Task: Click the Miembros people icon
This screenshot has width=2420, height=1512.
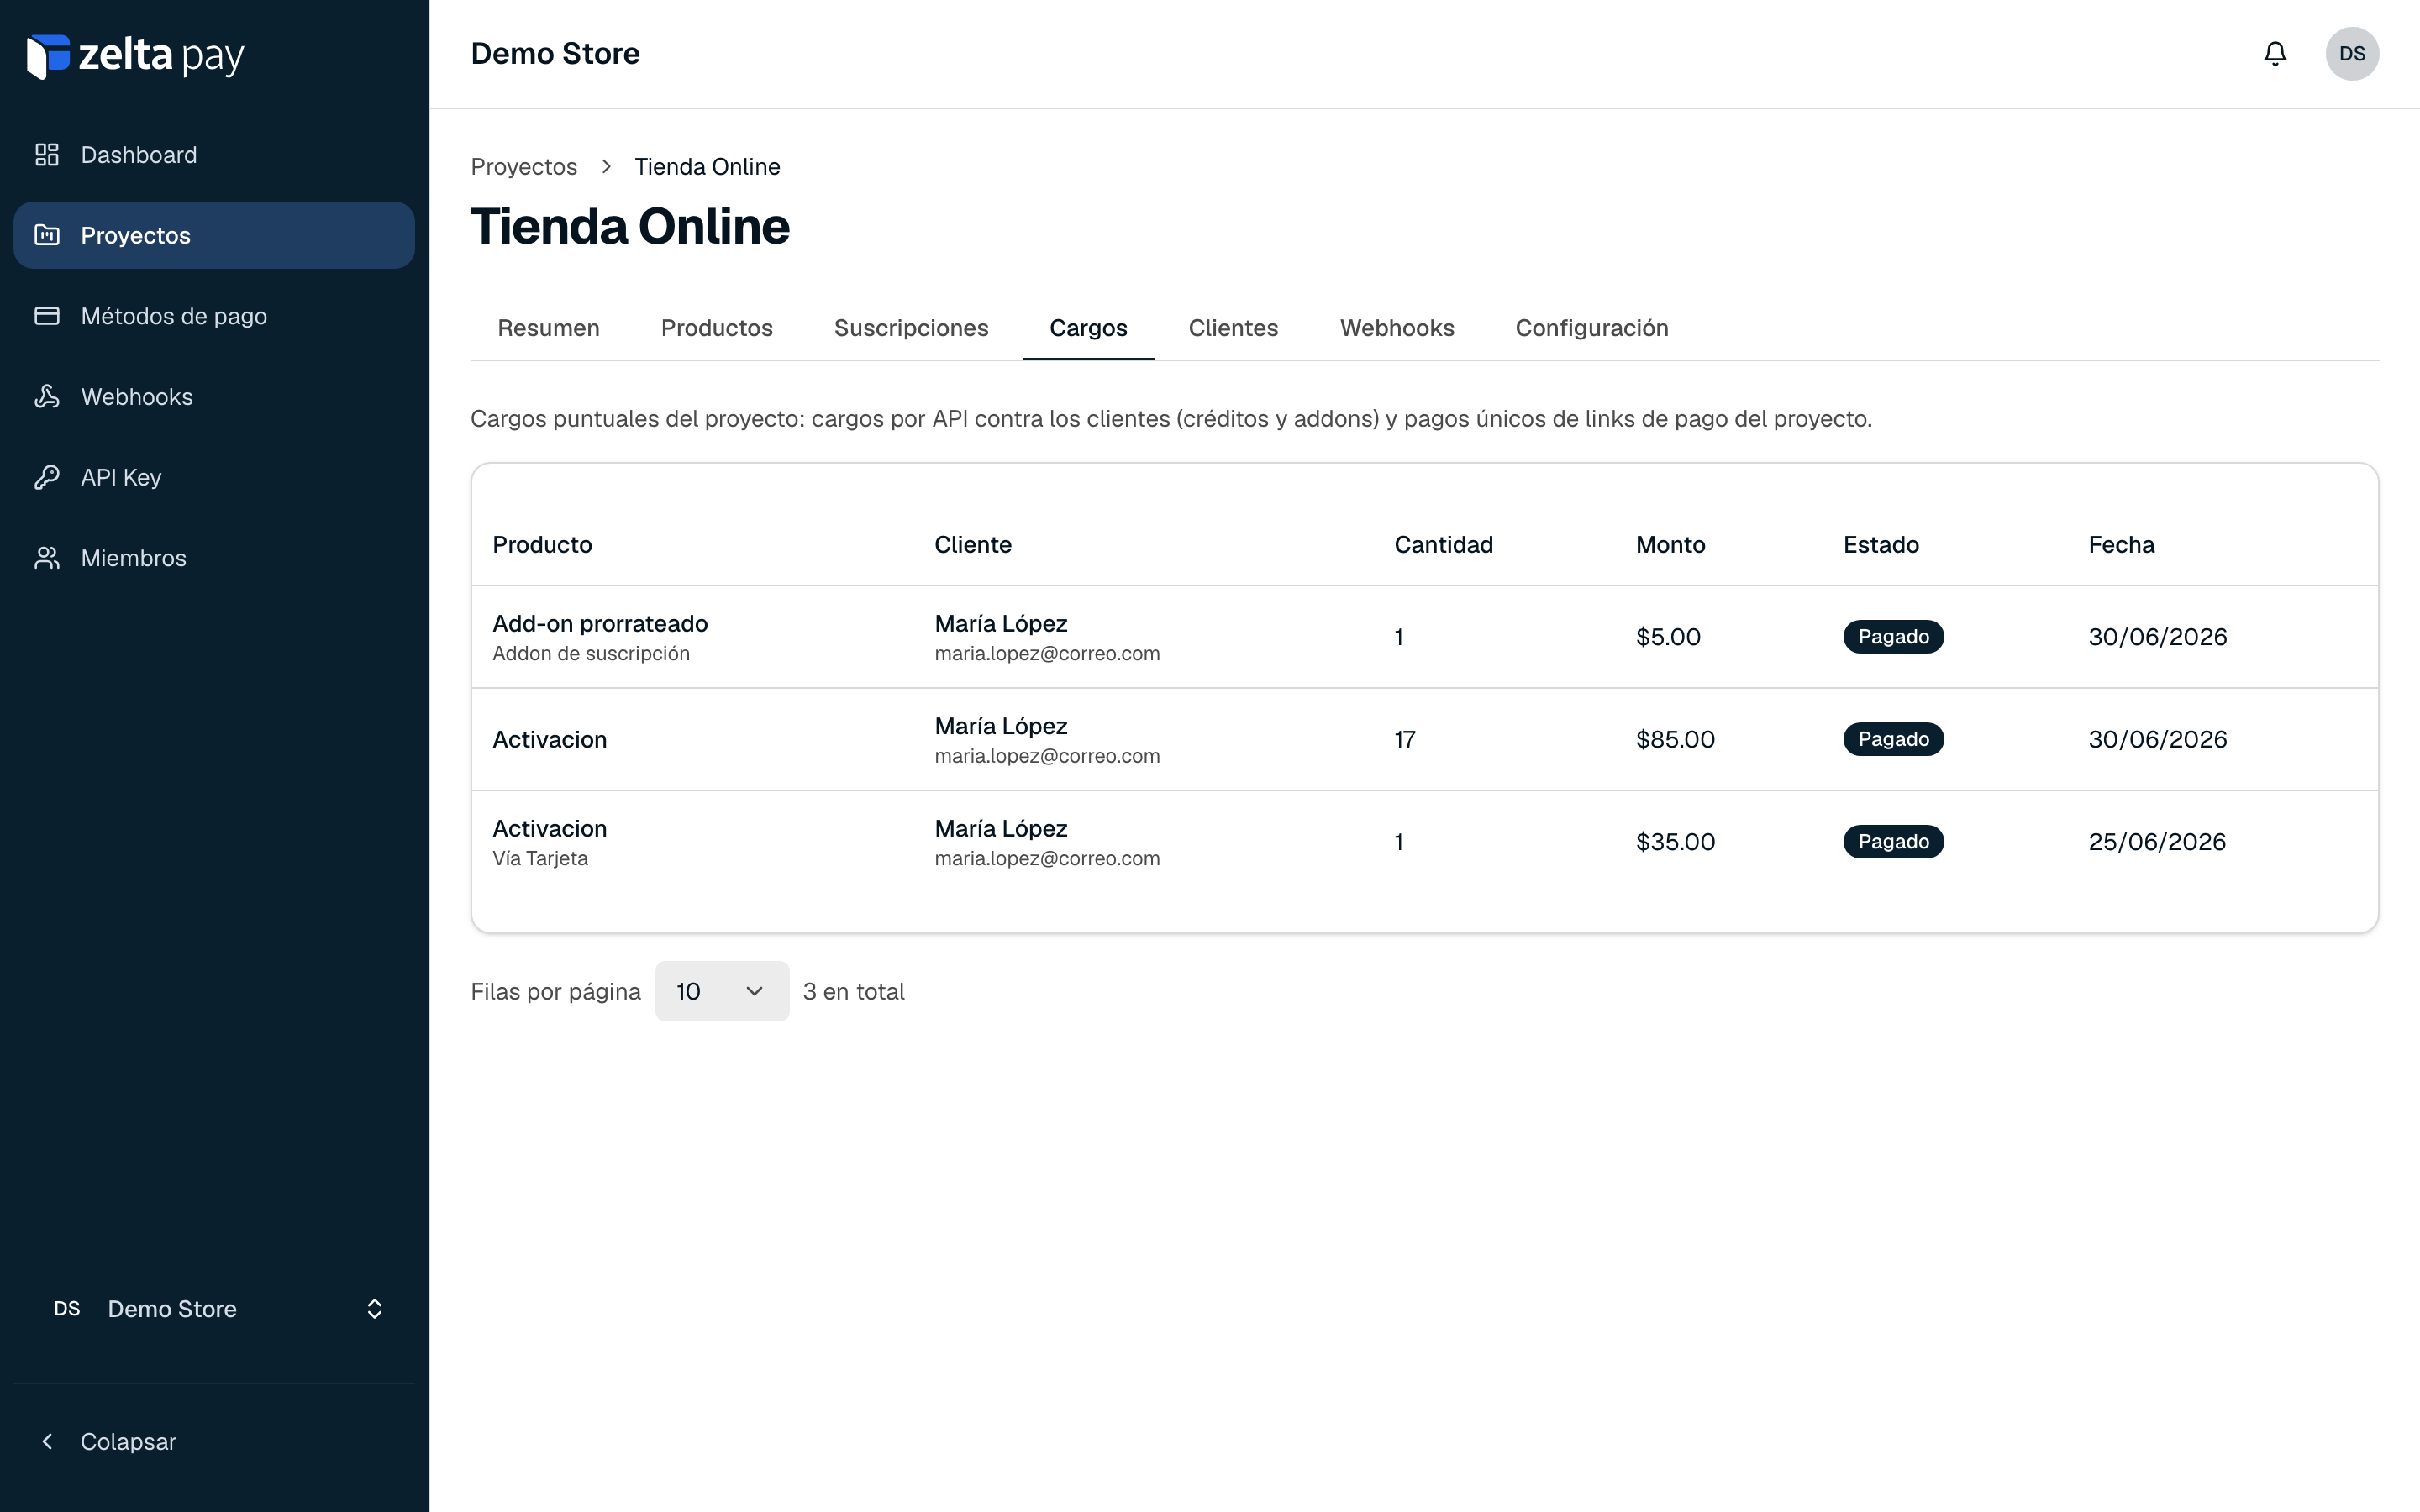Action: coord(47,558)
